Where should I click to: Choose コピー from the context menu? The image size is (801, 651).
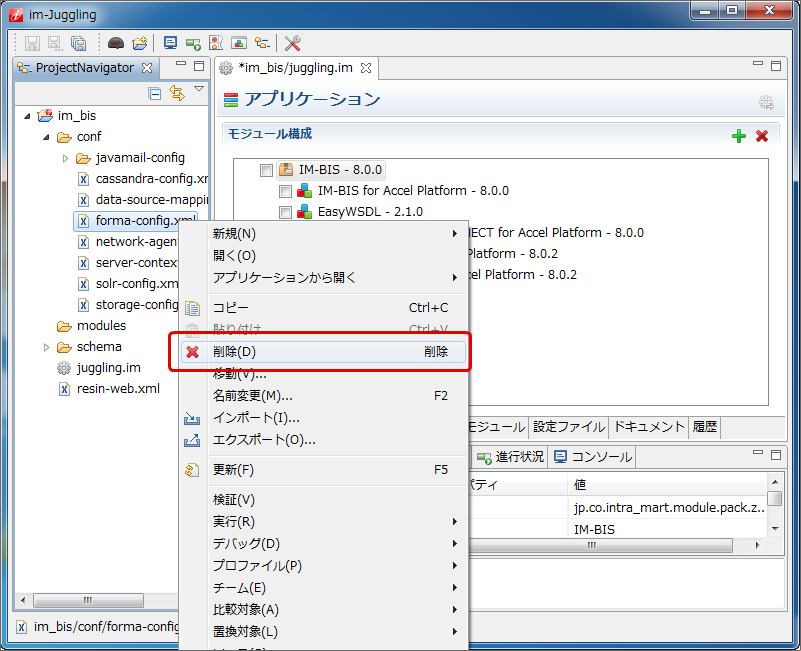pyautogui.click(x=323, y=308)
